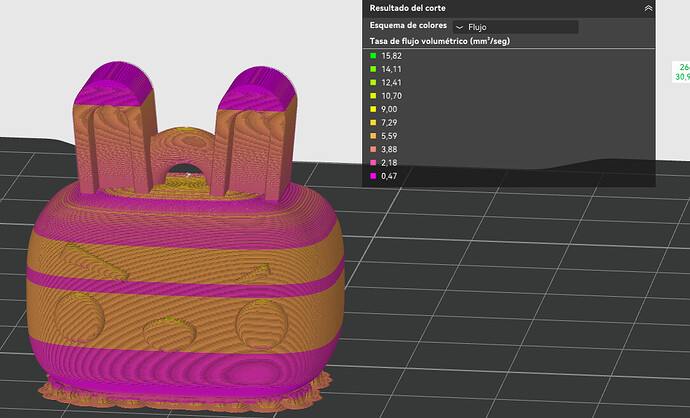Click the 10,70 flow color swatch
690x418 pixels.
tap(373, 96)
